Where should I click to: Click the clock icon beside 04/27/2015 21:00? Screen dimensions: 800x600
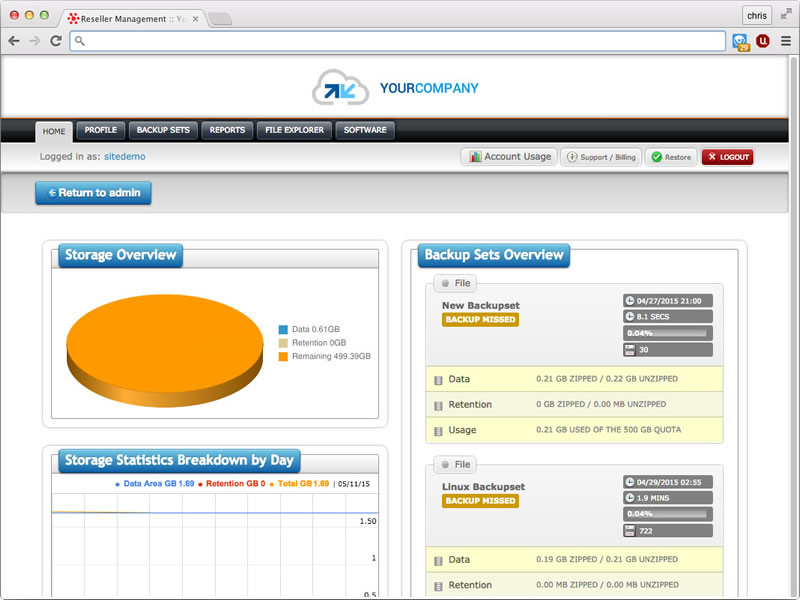tap(630, 301)
